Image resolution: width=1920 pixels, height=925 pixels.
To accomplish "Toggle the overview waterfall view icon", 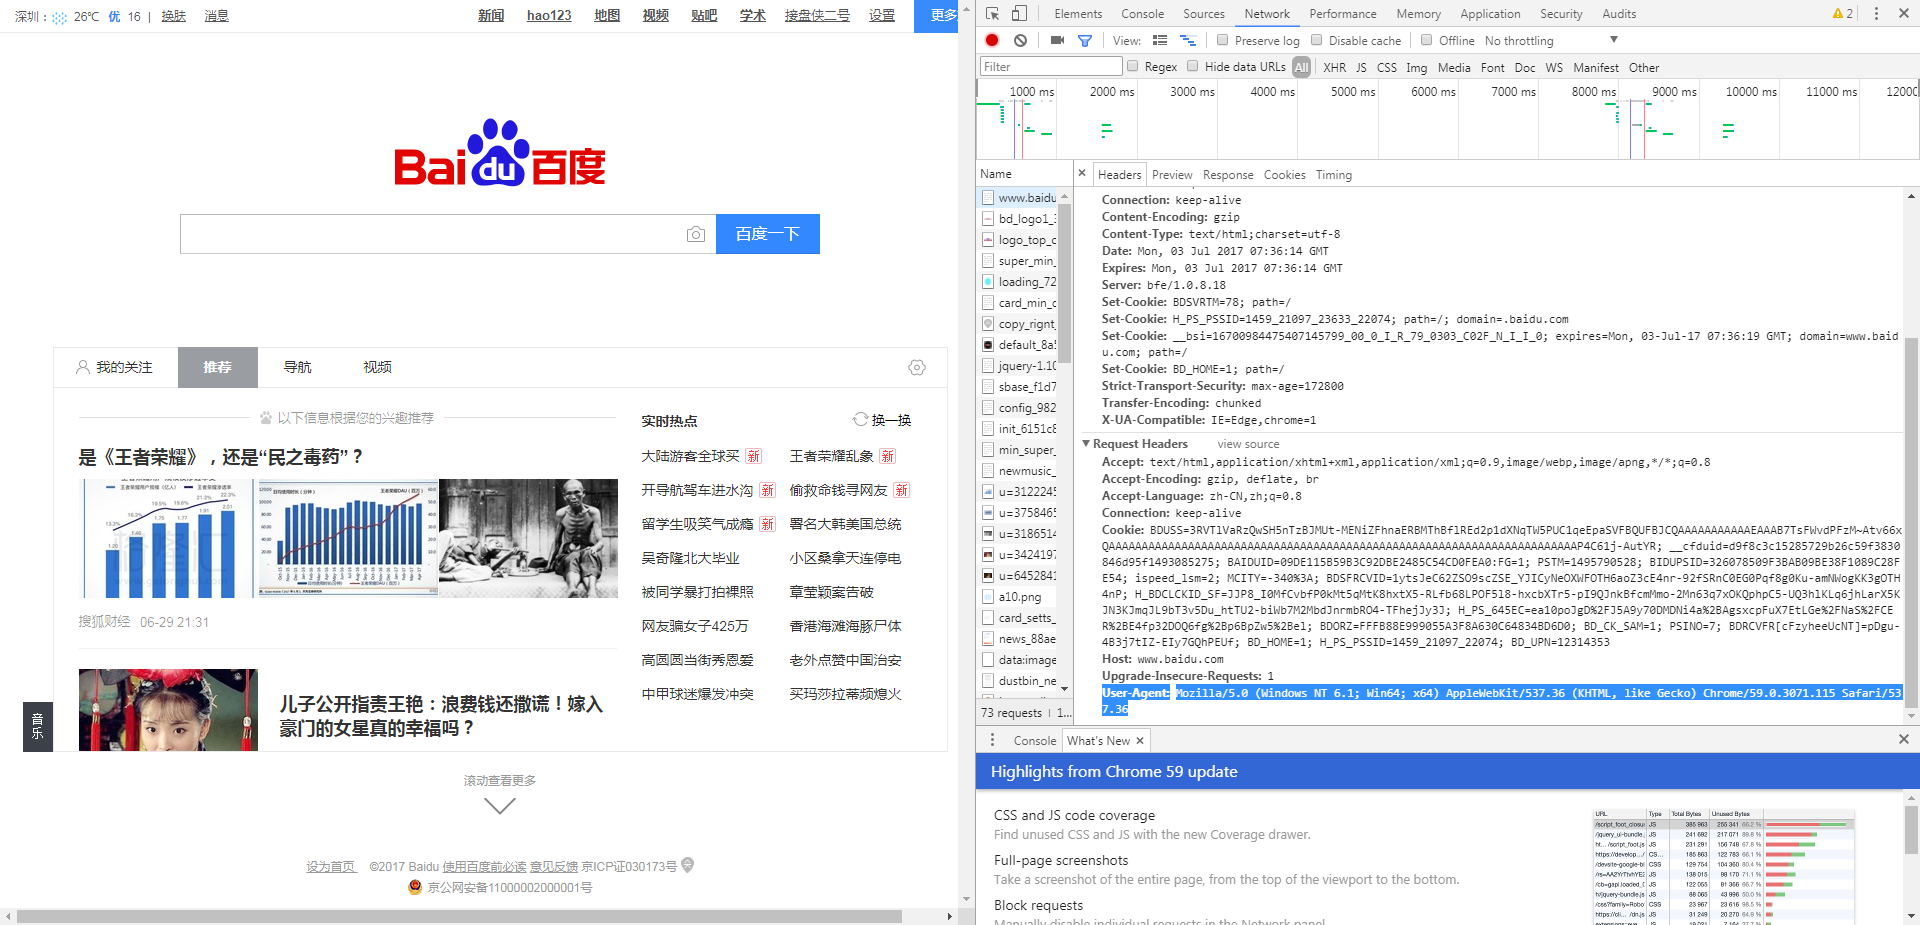I will coord(1188,40).
